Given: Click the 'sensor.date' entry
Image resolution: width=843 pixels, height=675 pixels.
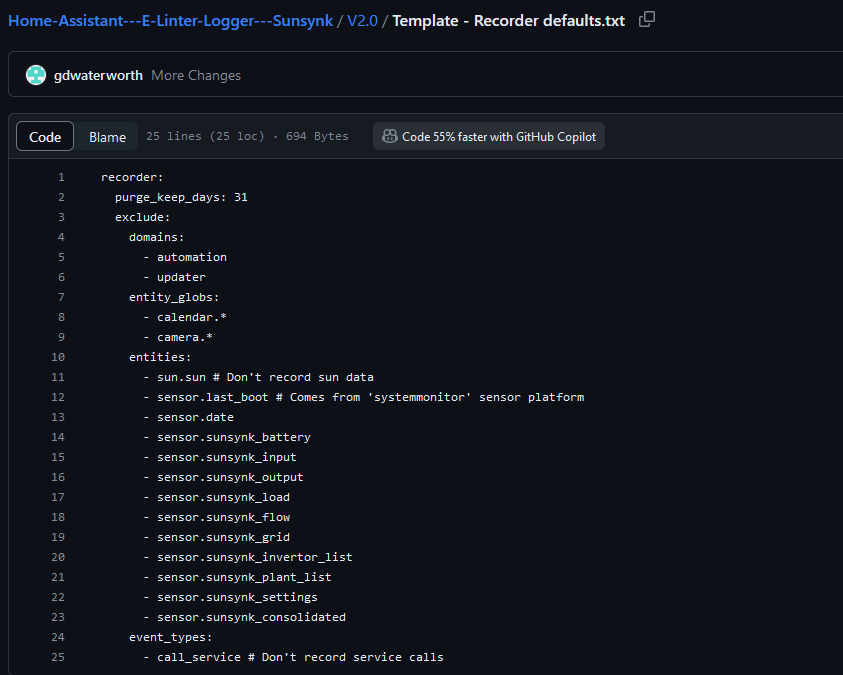Looking at the screenshot, I should tap(188, 417).
